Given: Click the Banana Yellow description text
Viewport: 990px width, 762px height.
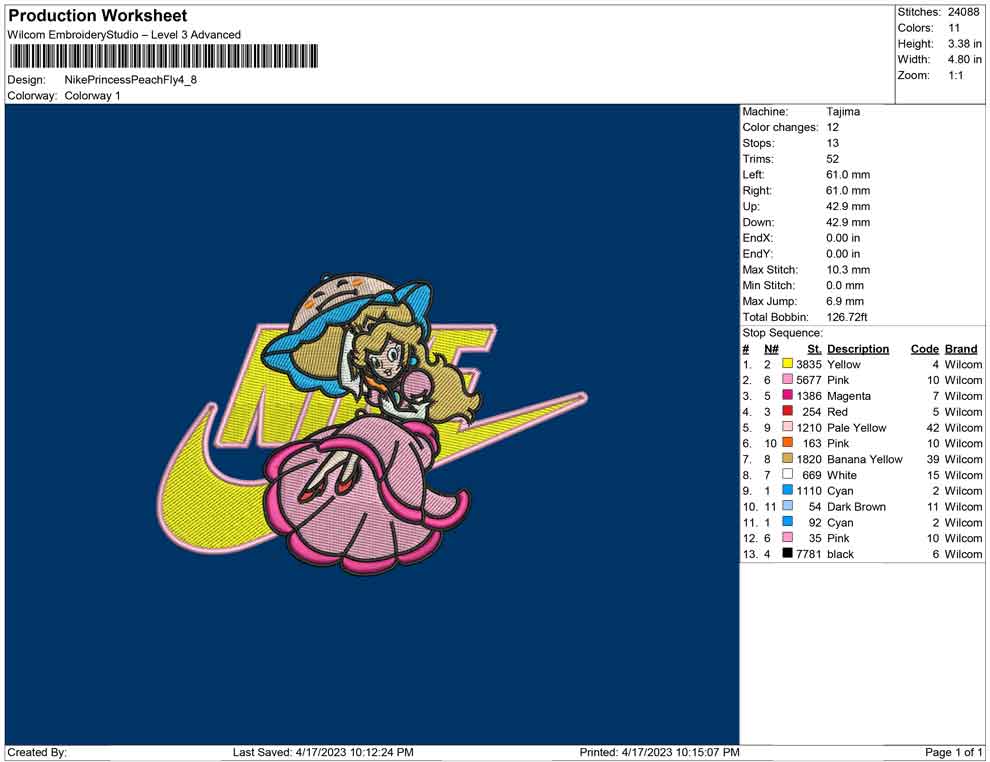Looking at the screenshot, I should 864,459.
